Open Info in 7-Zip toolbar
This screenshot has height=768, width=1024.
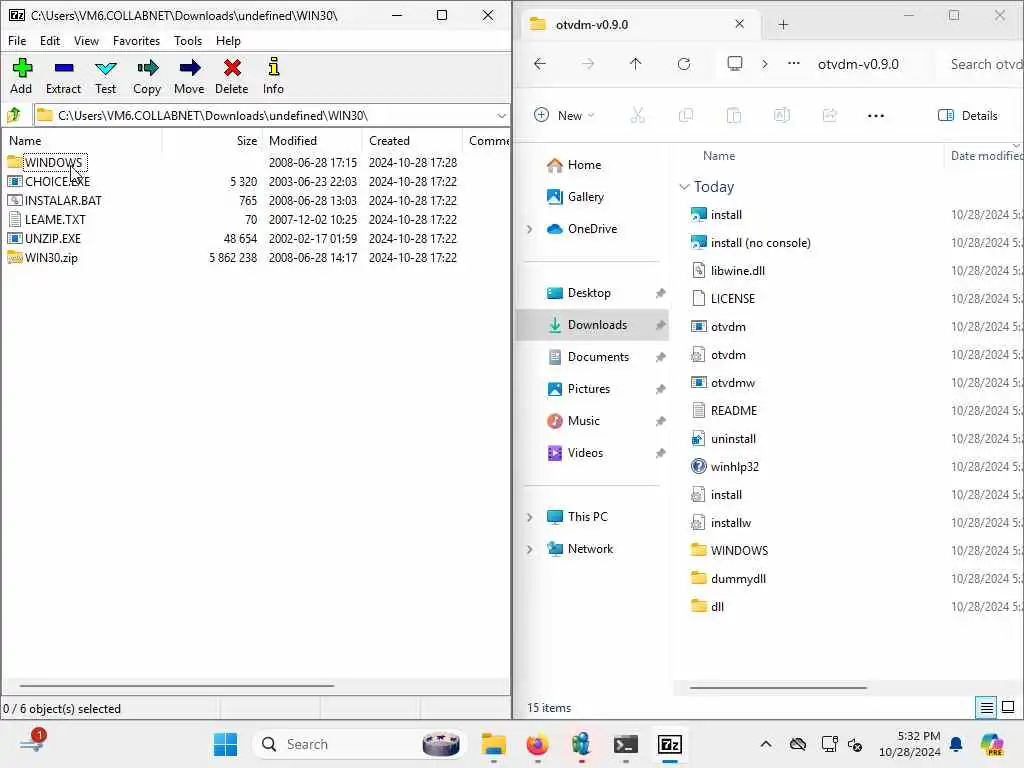[273, 76]
